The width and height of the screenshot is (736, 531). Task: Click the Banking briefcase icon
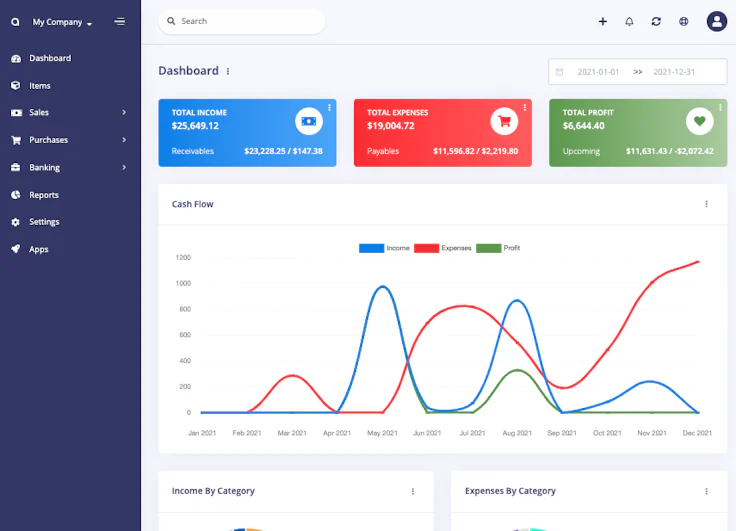click(x=16, y=167)
